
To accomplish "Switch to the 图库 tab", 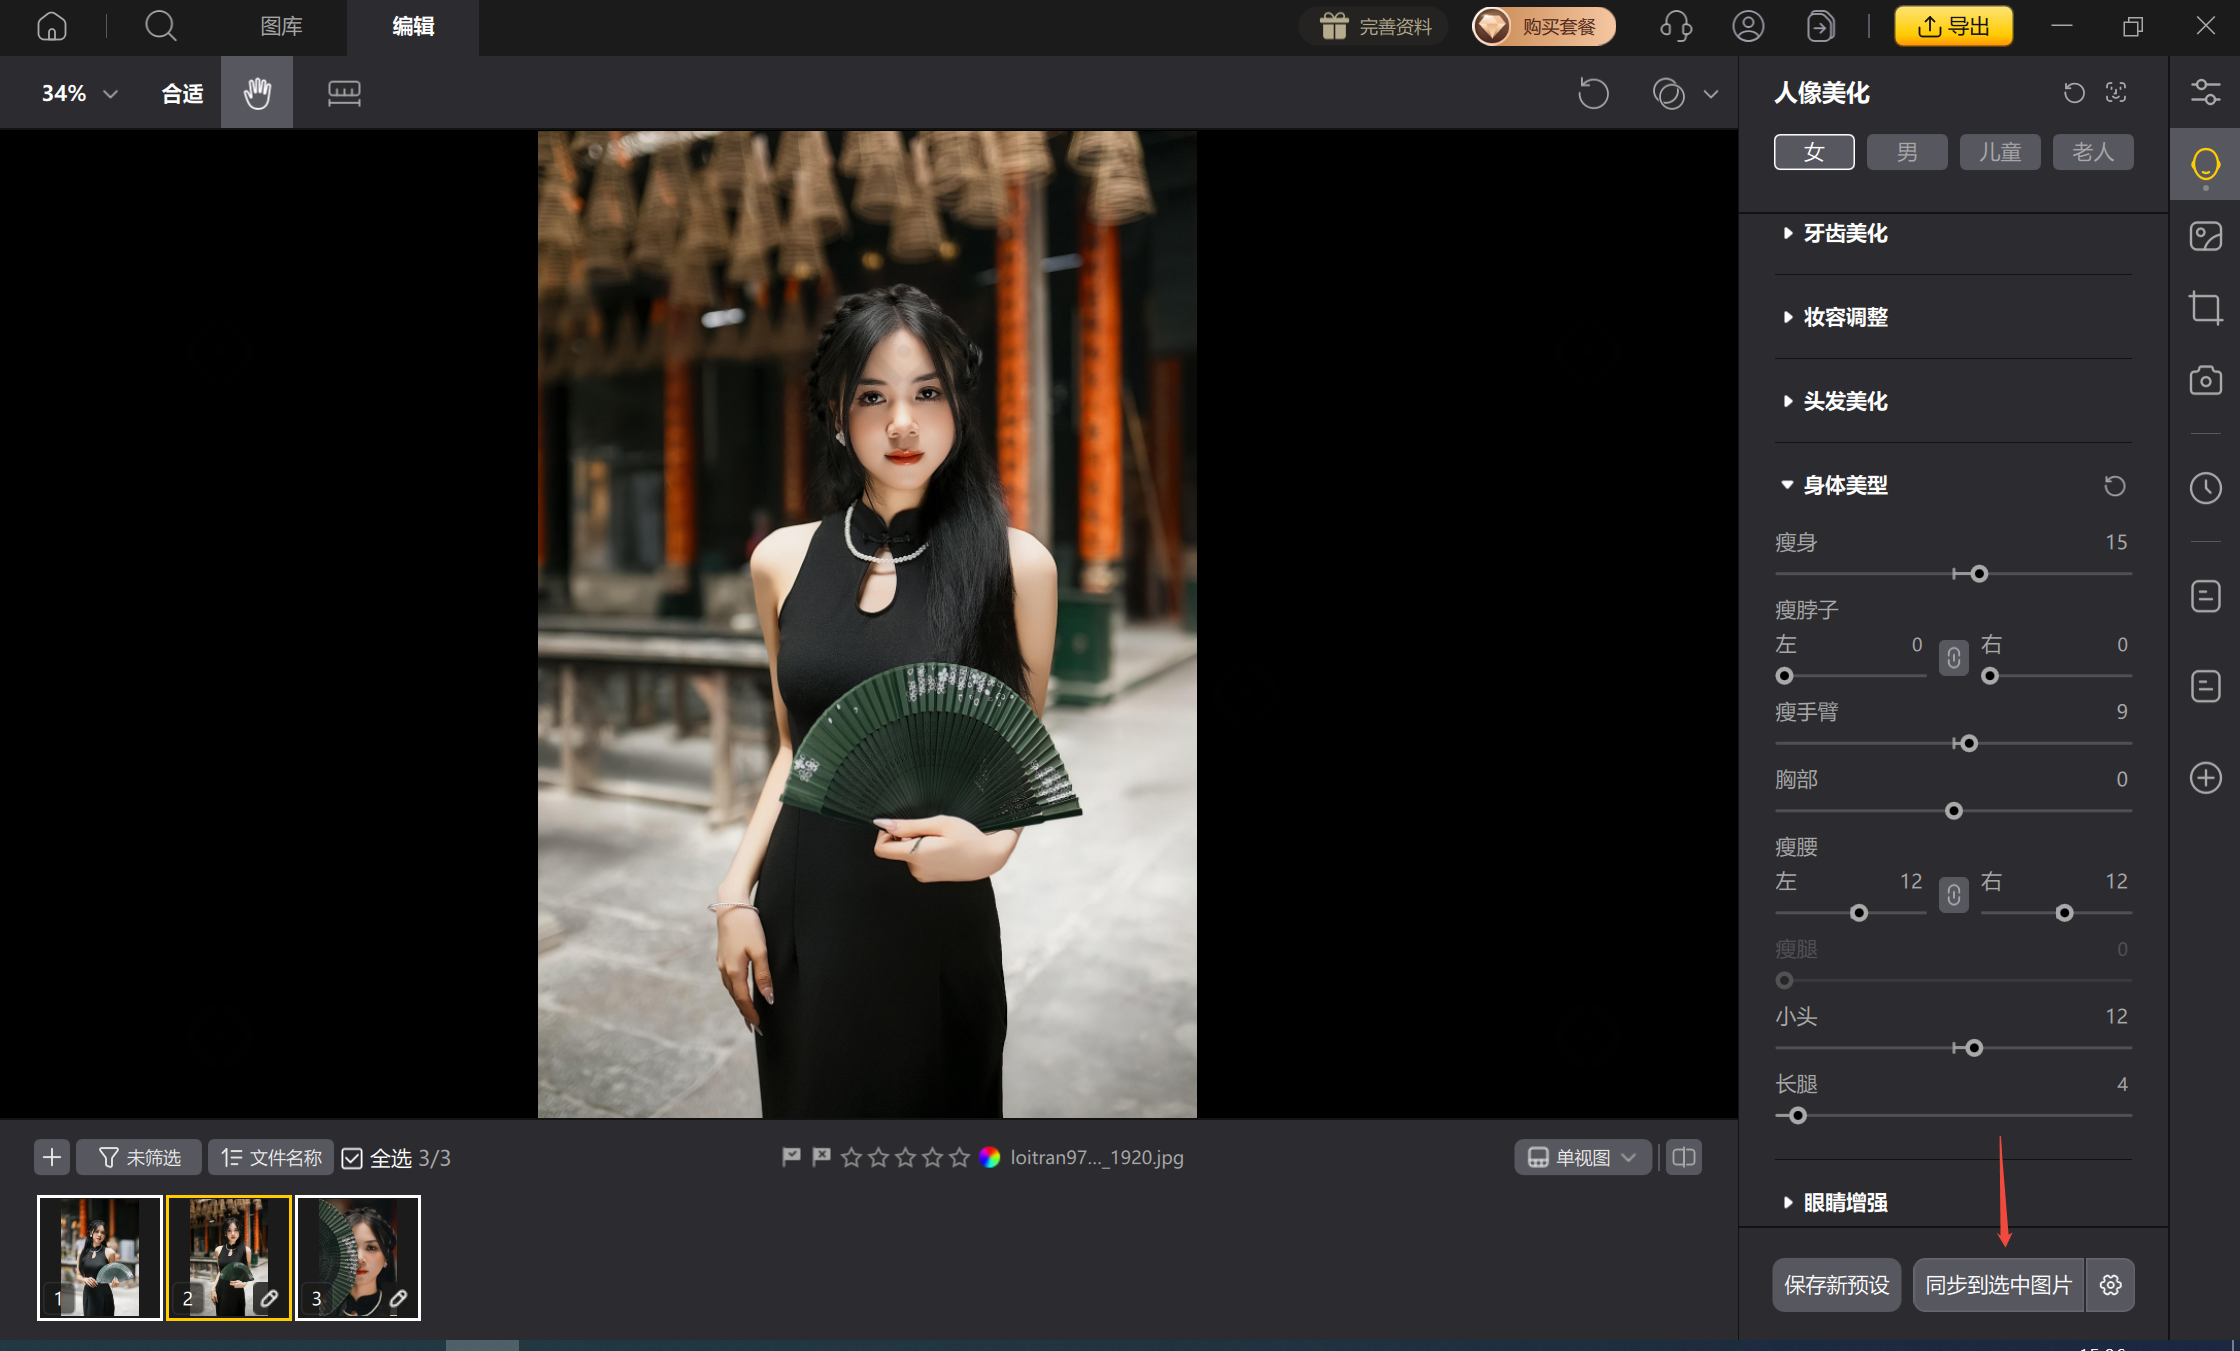I will pyautogui.click(x=281, y=26).
